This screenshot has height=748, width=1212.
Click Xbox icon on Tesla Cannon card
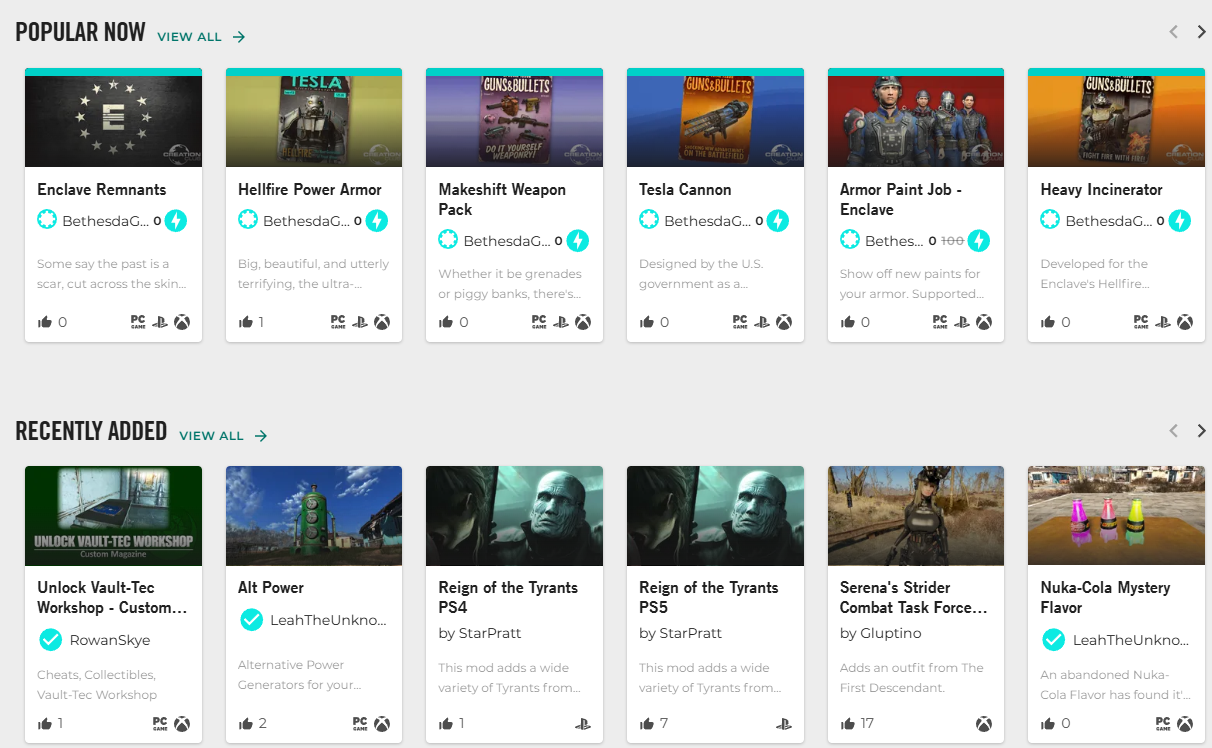click(x=784, y=322)
